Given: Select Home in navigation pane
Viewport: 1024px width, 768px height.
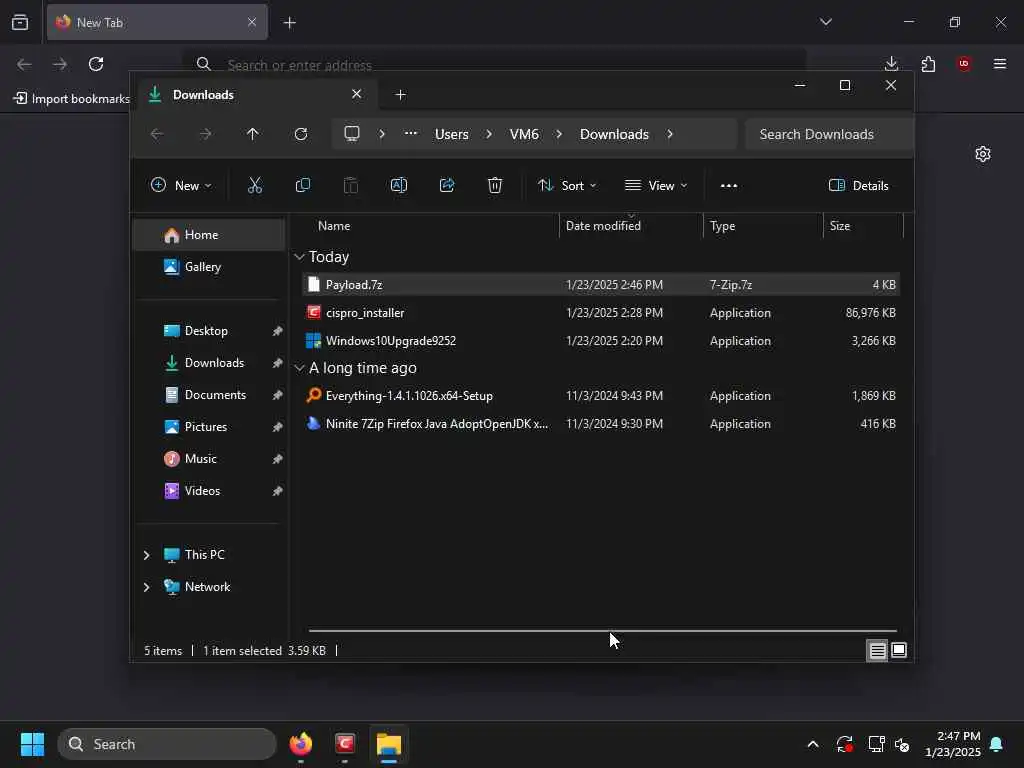Looking at the screenshot, I should pyautogui.click(x=209, y=235).
